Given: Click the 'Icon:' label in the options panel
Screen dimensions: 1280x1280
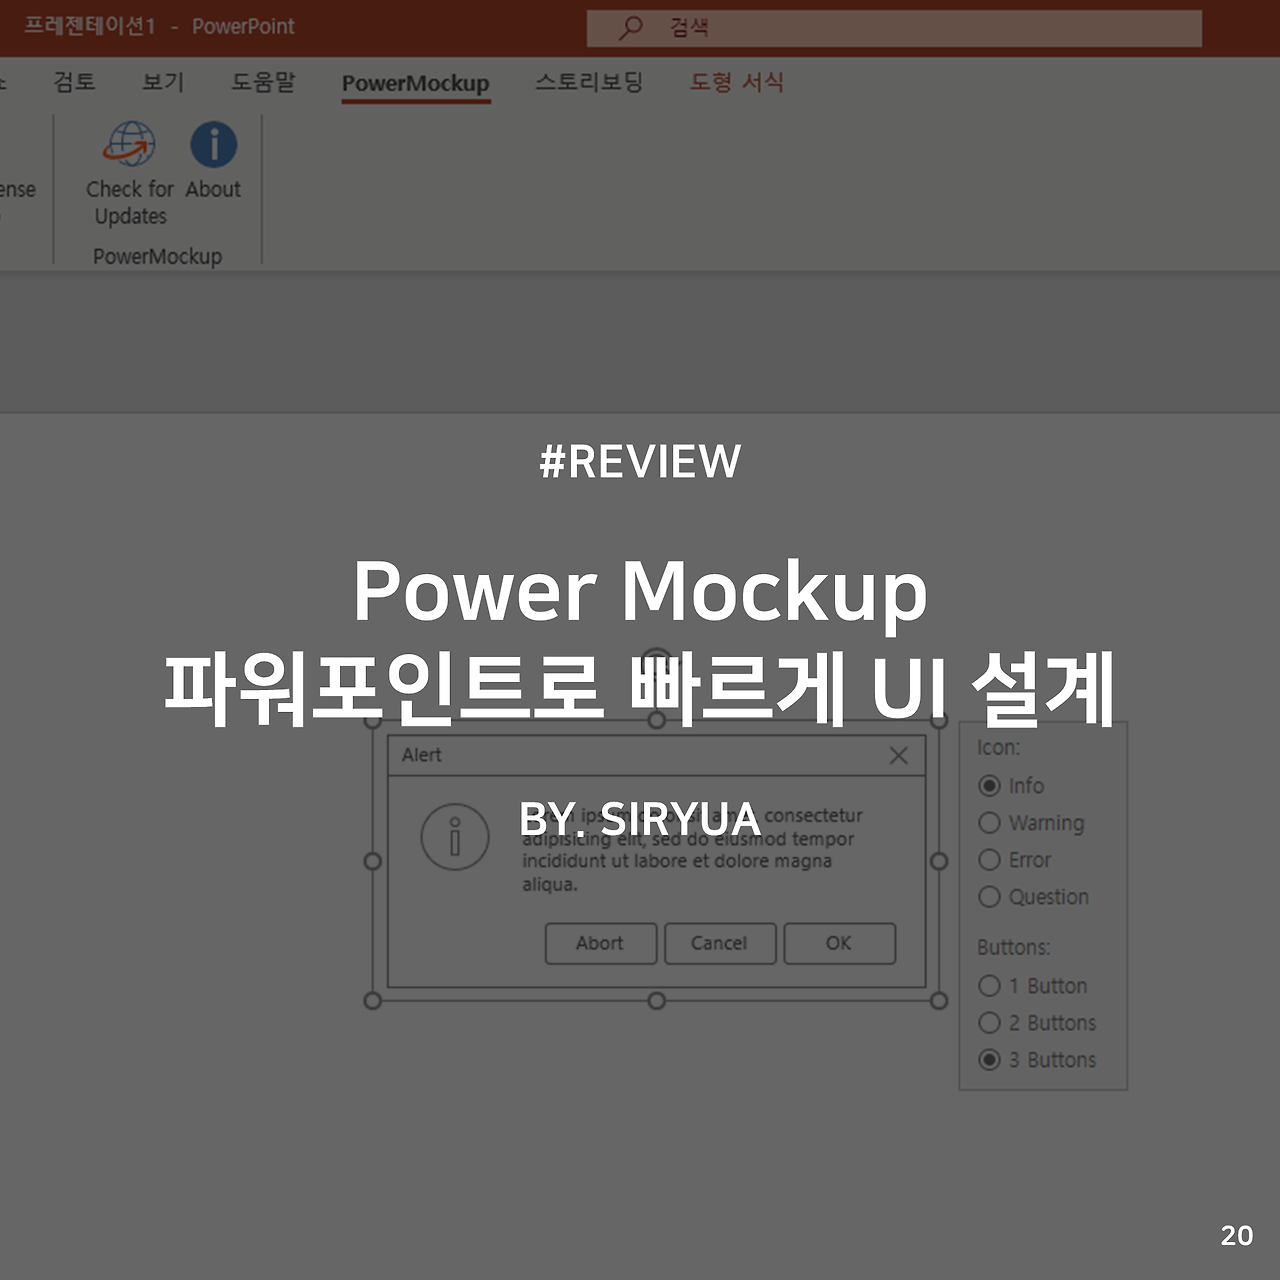Looking at the screenshot, I should tap(999, 748).
